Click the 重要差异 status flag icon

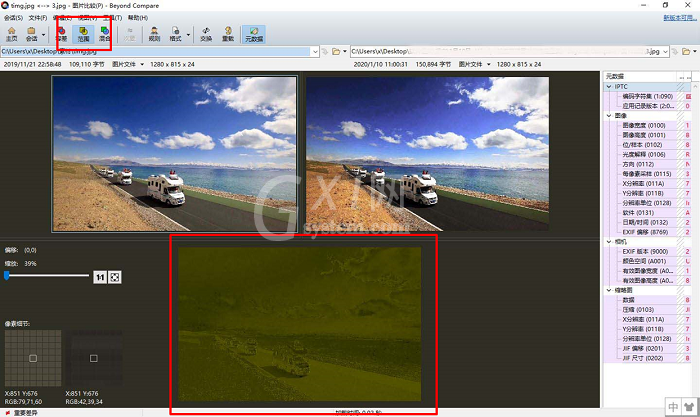pyautogui.click(x=8, y=413)
